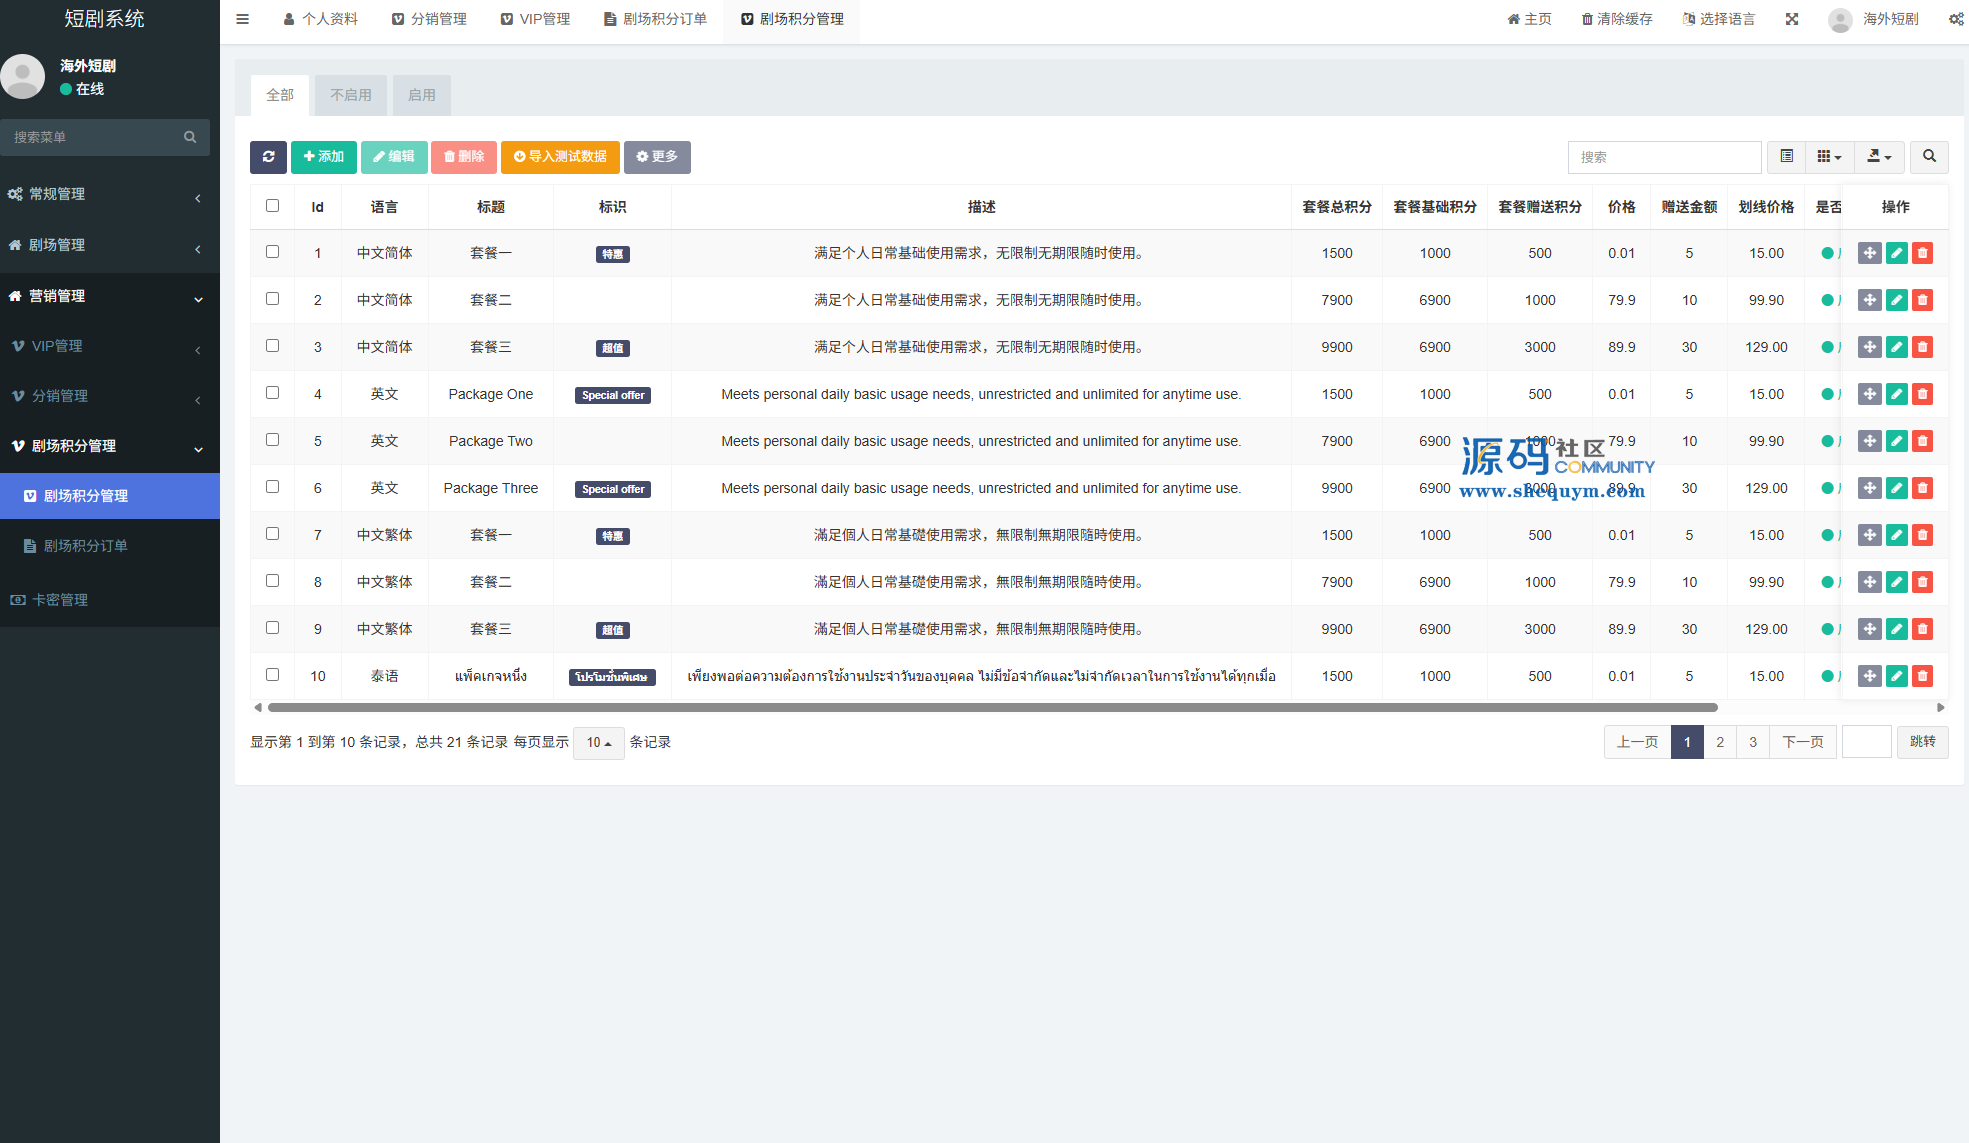Click drag-move icon for row 7

(1869, 535)
